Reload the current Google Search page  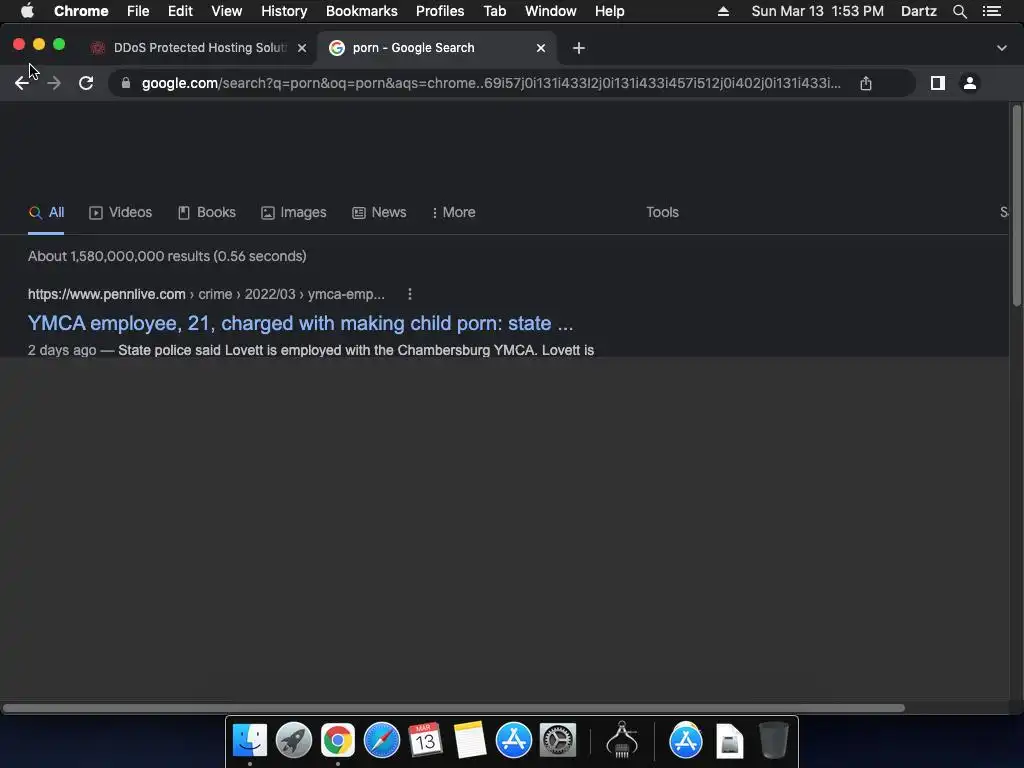point(86,83)
